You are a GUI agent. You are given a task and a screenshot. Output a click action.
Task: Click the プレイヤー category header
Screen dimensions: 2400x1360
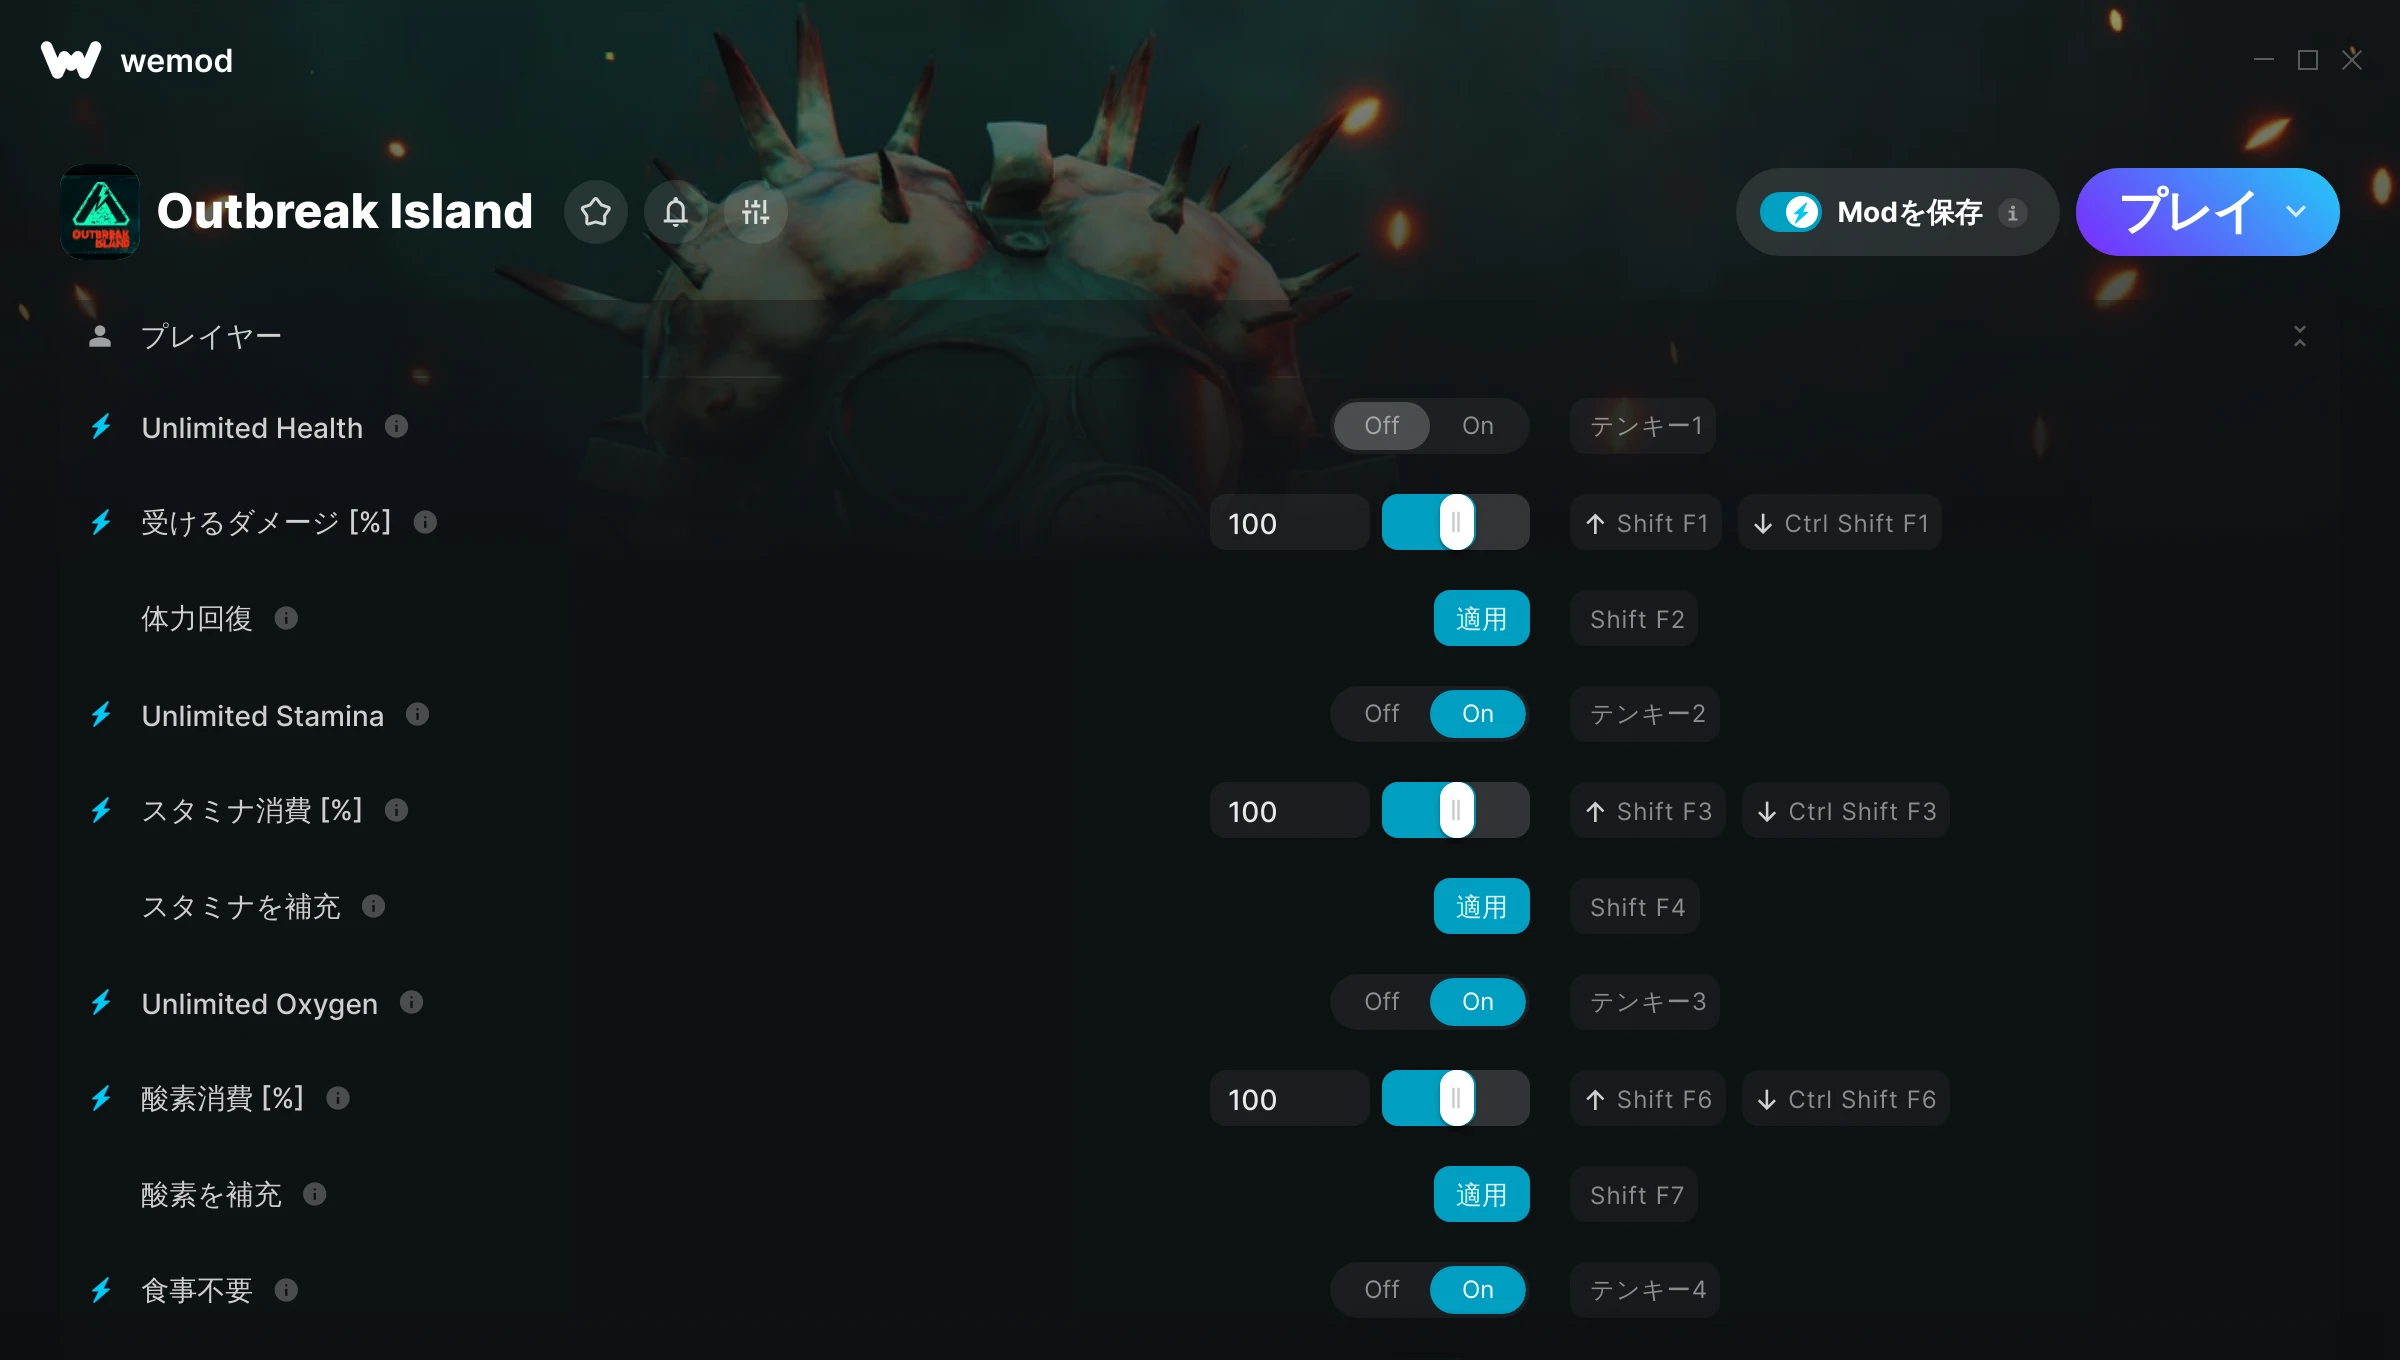(211, 336)
